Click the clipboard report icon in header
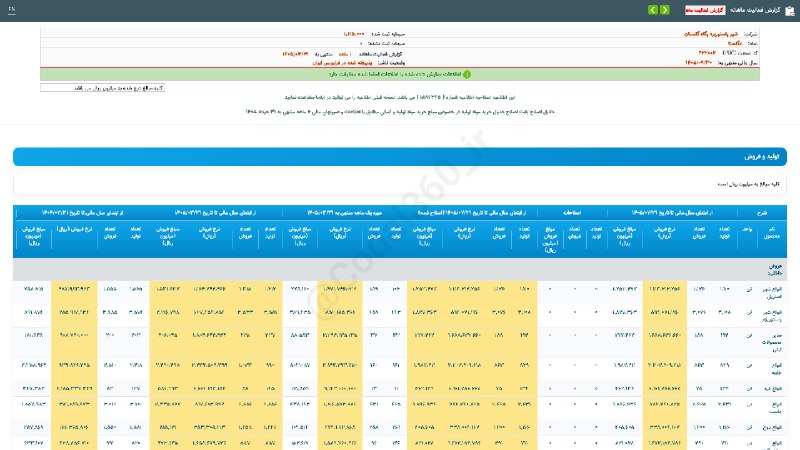This screenshot has height=450, width=800. (x=790, y=10)
